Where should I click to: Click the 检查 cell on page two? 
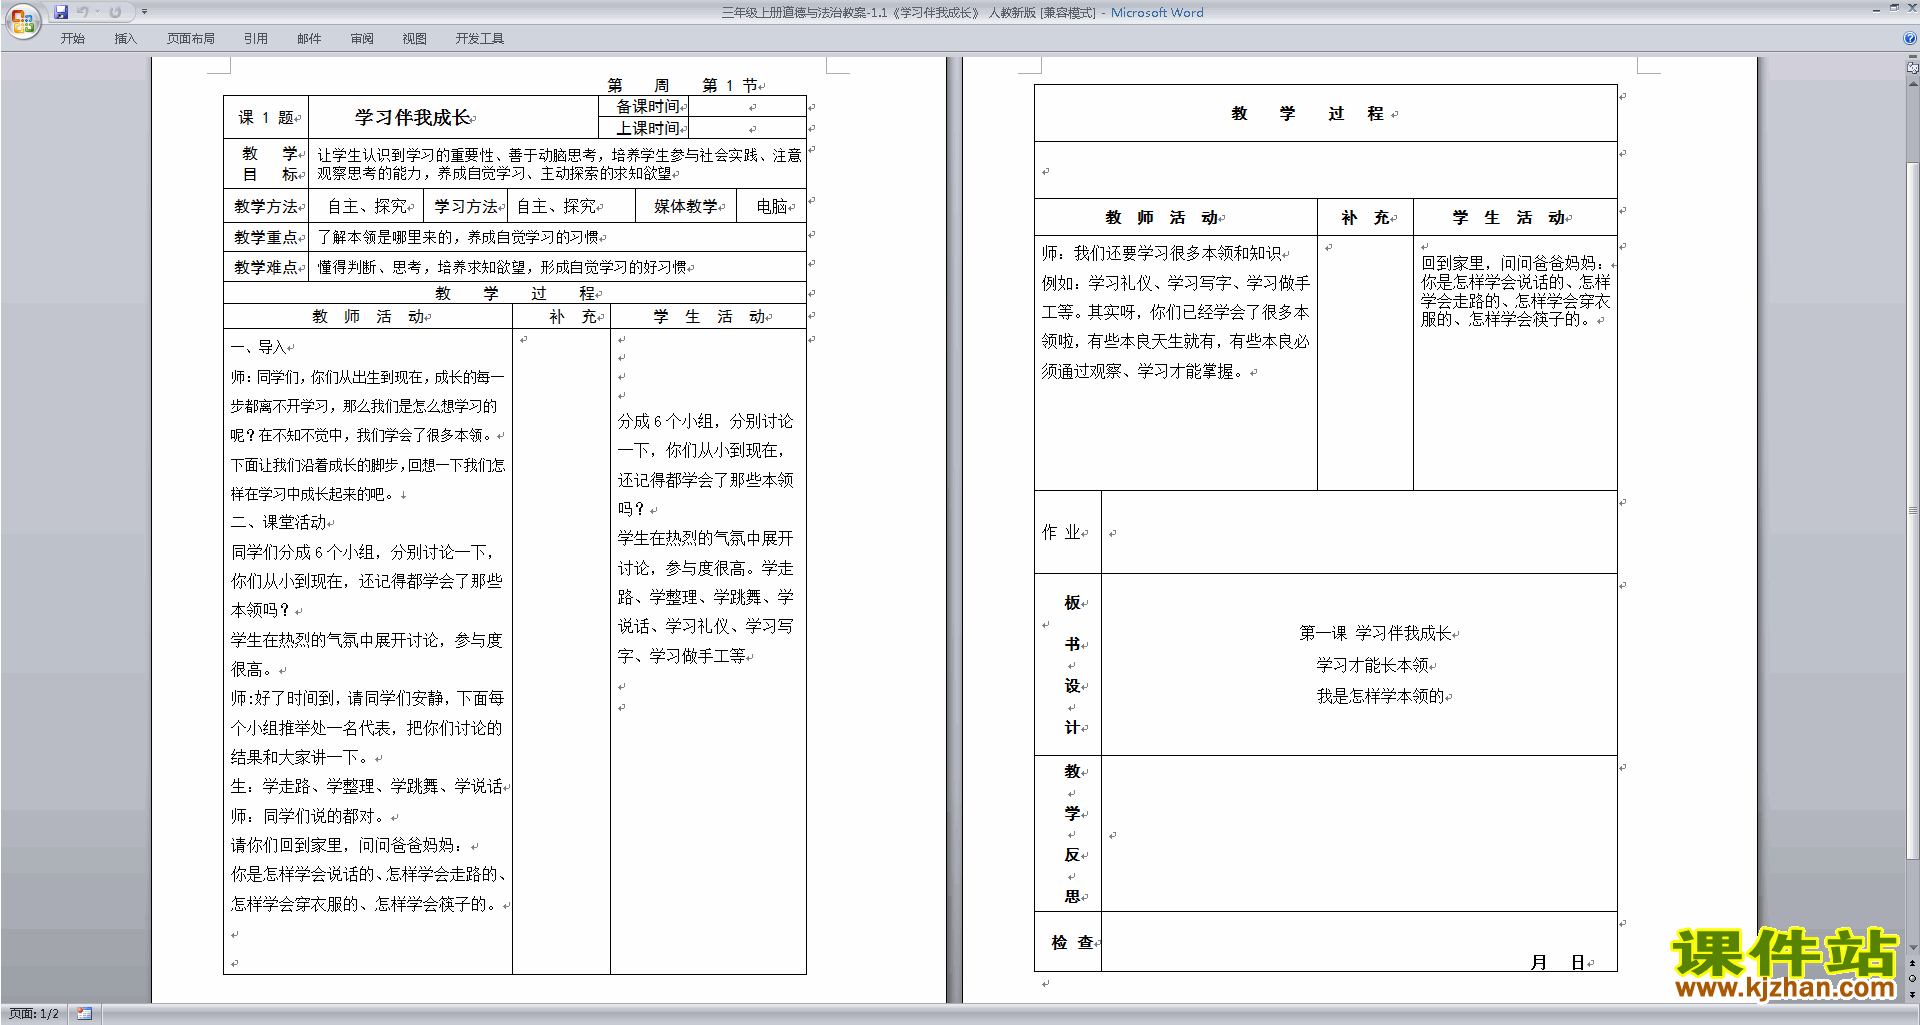[x=1067, y=942]
